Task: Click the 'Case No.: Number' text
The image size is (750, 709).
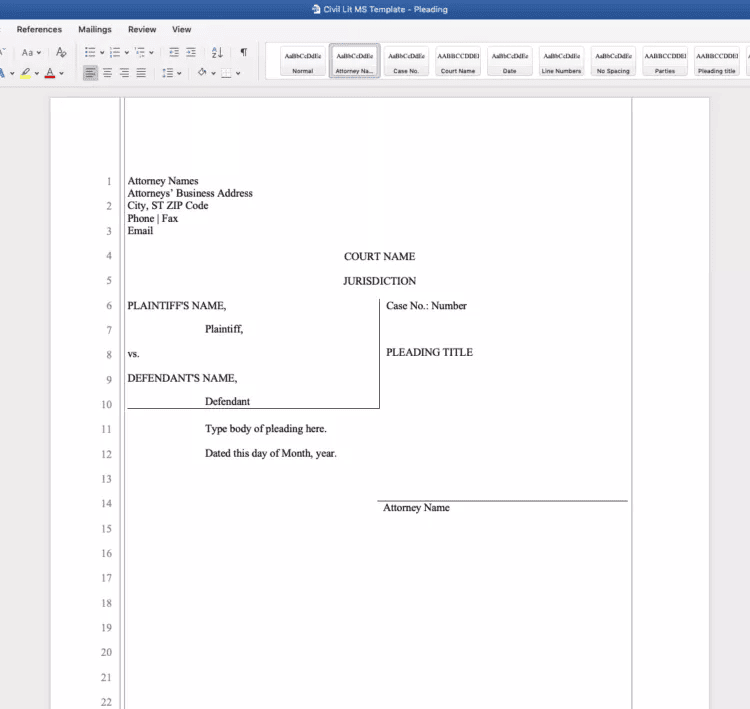Action: tap(426, 306)
